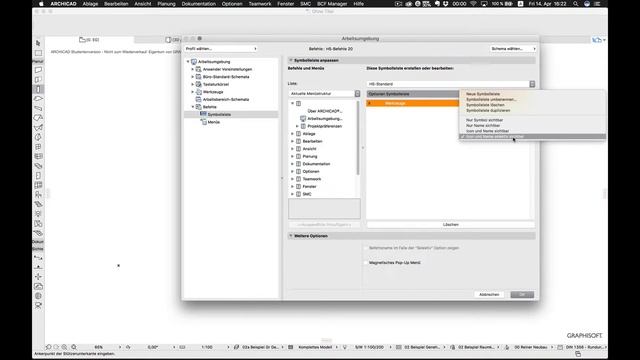The width and height of the screenshot is (640, 360).
Task: Open the Aktuelle Menüstruktur list dropdown
Action: point(324,94)
